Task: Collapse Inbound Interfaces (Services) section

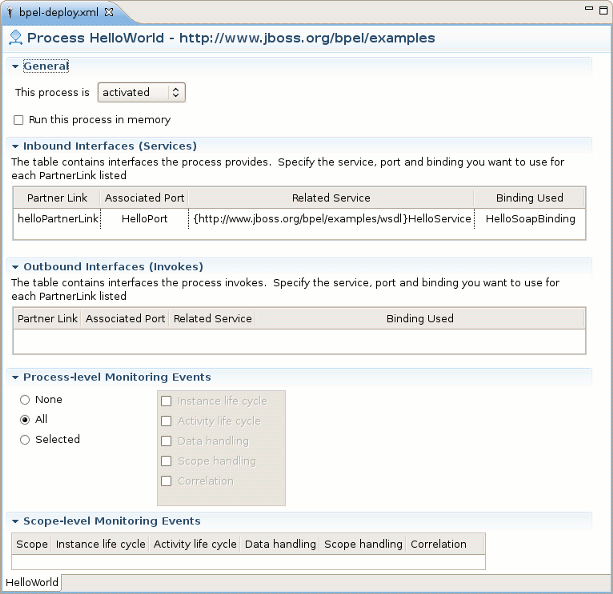Action: pos(15,146)
